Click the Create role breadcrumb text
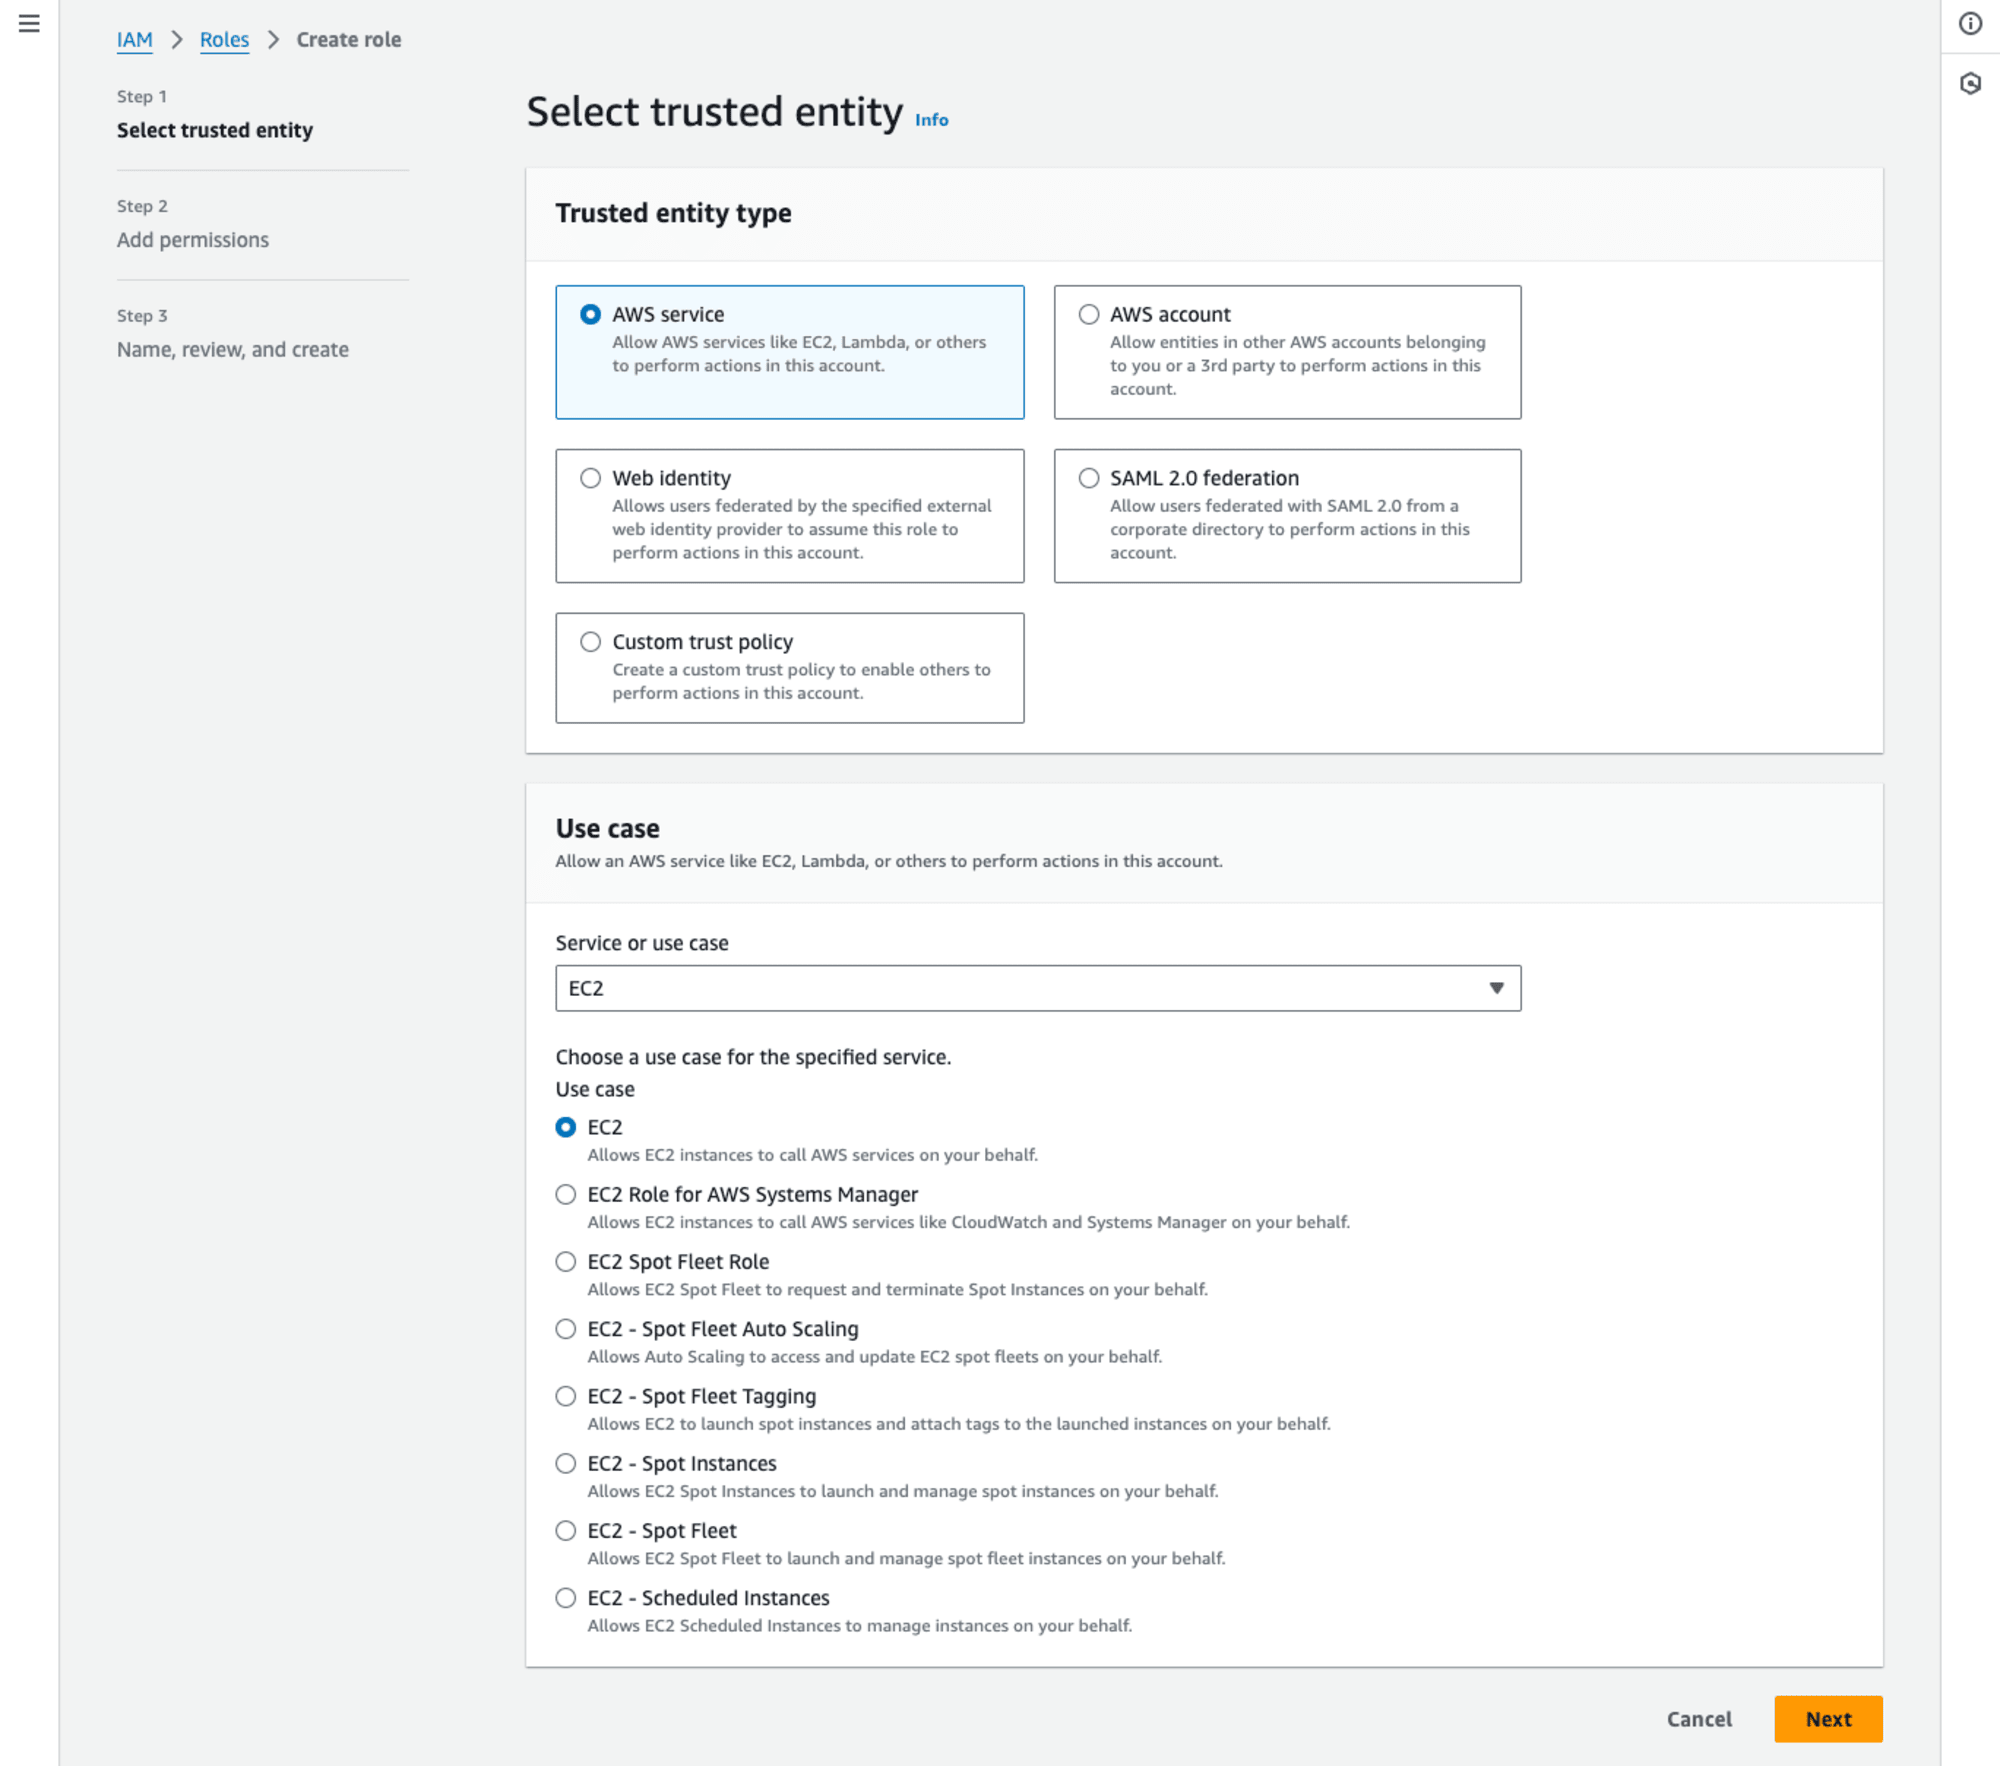The image size is (2000, 1766). pyautogui.click(x=348, y=40)
